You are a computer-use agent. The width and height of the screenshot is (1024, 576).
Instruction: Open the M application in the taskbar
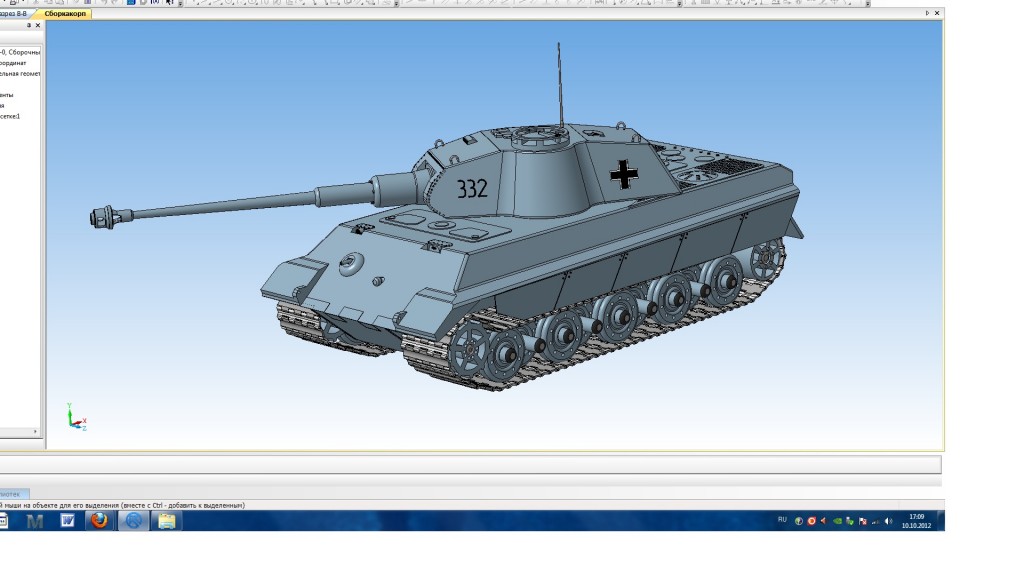coord(35,521)
